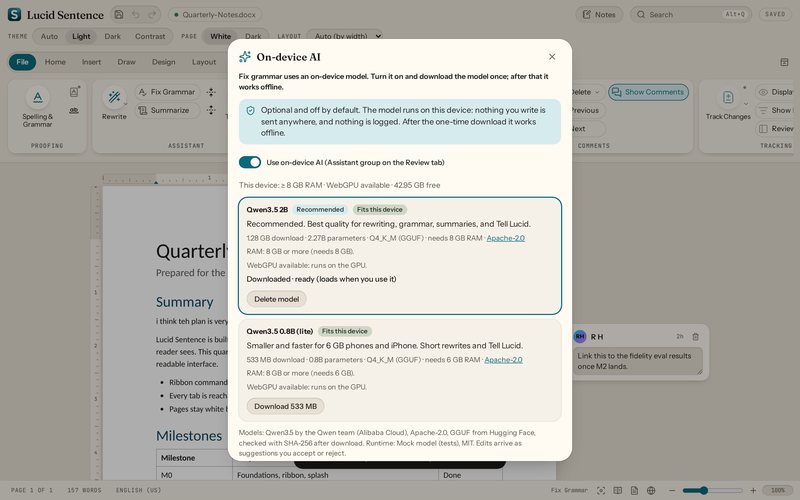The height and width of the screenshot is (500, 800).
Task: Click the shield icon in the privacy notice
Action: (x=251, y=111)
